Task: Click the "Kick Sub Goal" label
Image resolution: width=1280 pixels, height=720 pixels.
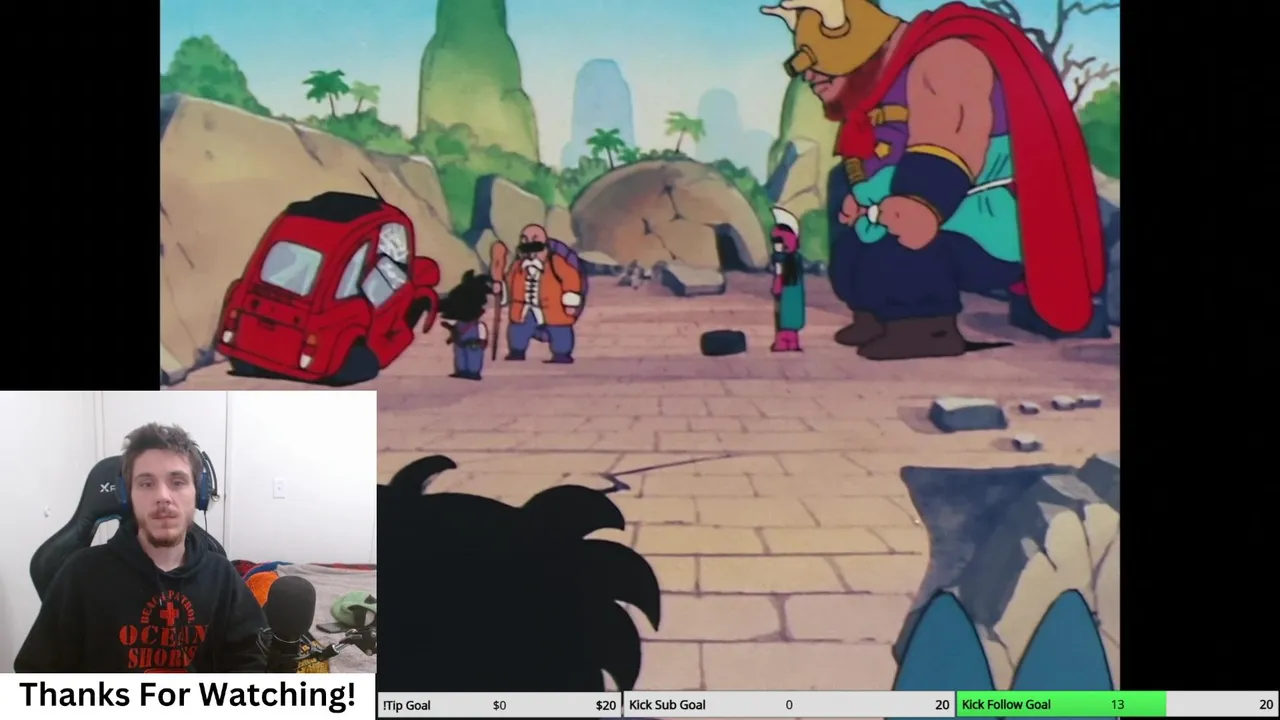Action: click(x=667, y=705)
